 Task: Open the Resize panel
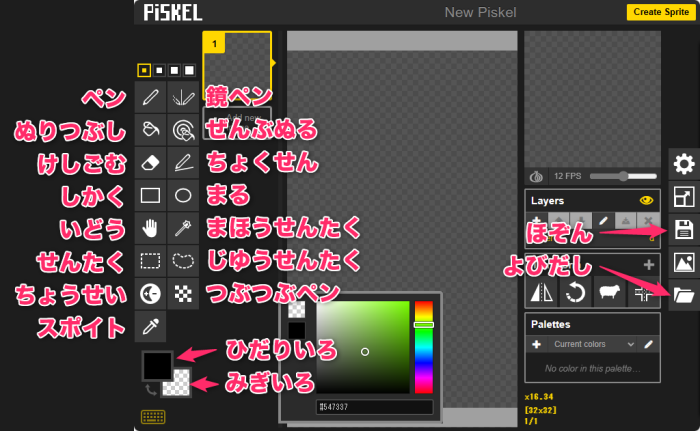[x=684, y=197]
